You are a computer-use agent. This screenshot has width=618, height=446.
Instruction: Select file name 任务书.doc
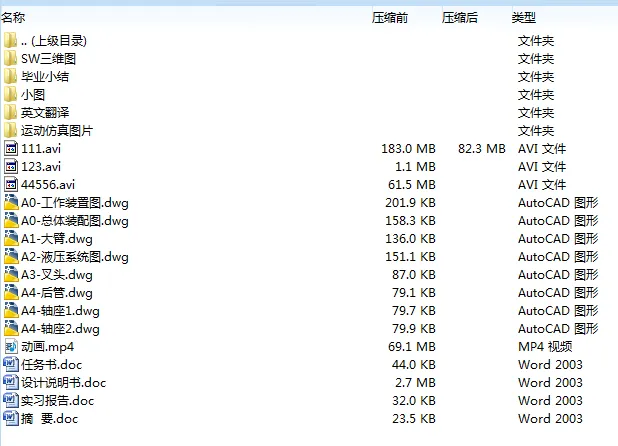[52, 365]
